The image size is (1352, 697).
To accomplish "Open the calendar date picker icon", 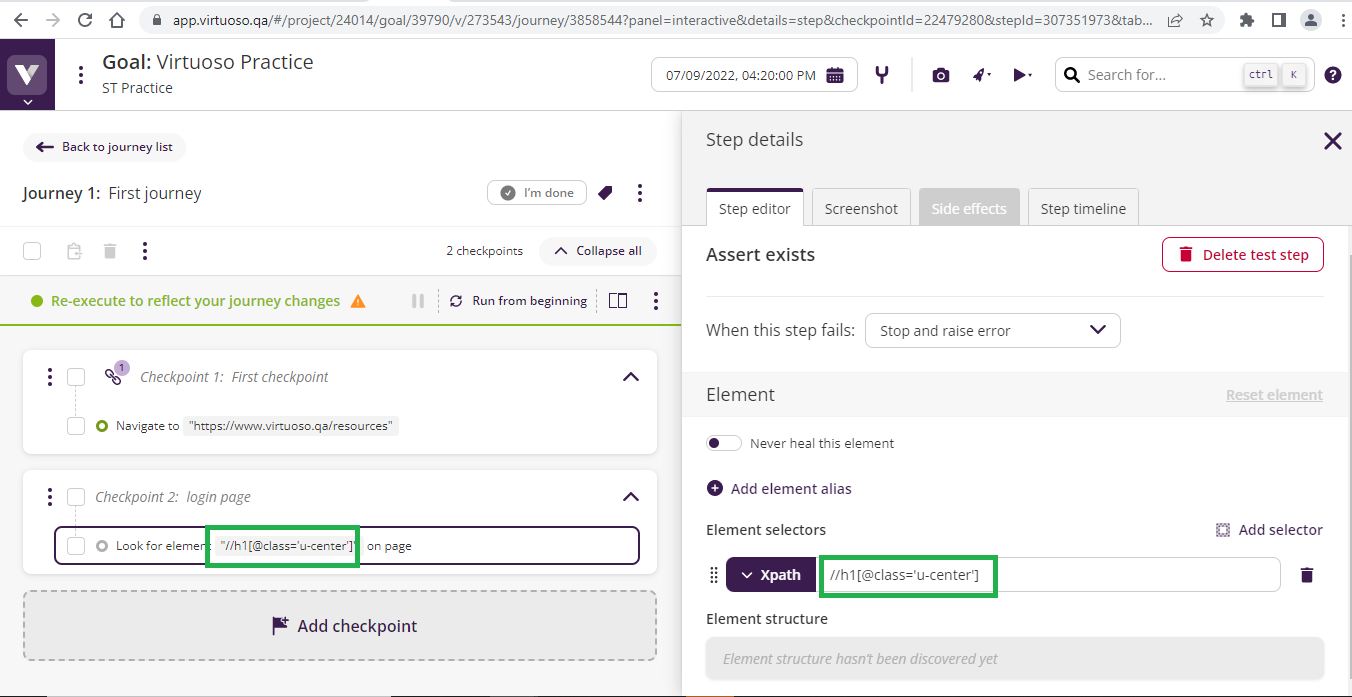I will tap(835, 75).
